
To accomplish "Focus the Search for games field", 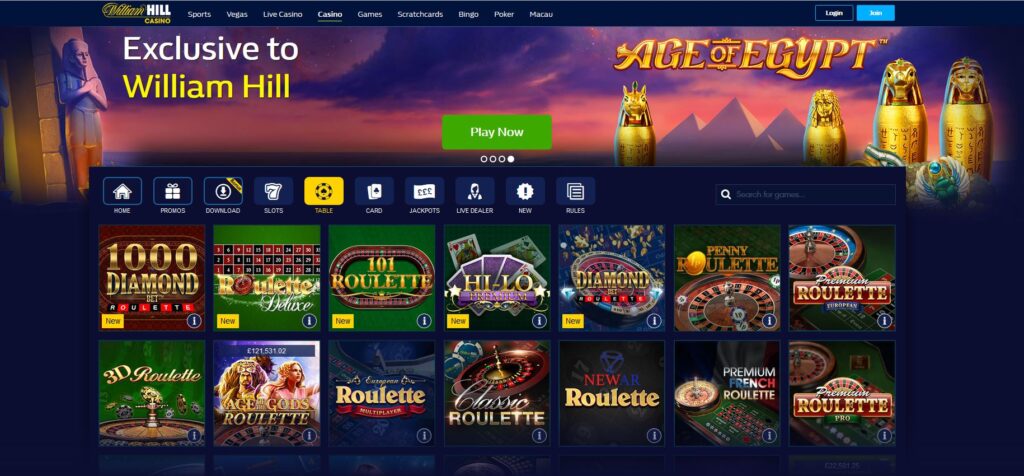I will tap(806, 194).
